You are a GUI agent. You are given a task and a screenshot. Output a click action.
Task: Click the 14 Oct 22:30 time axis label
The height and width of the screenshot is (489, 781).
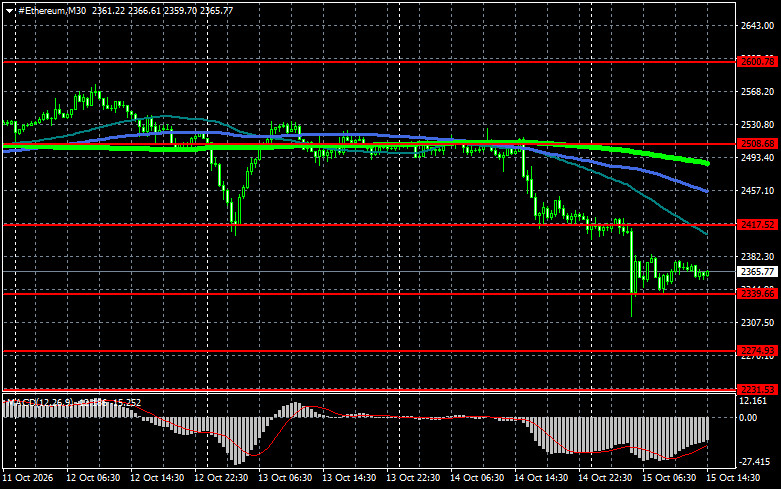click(605, 478)
